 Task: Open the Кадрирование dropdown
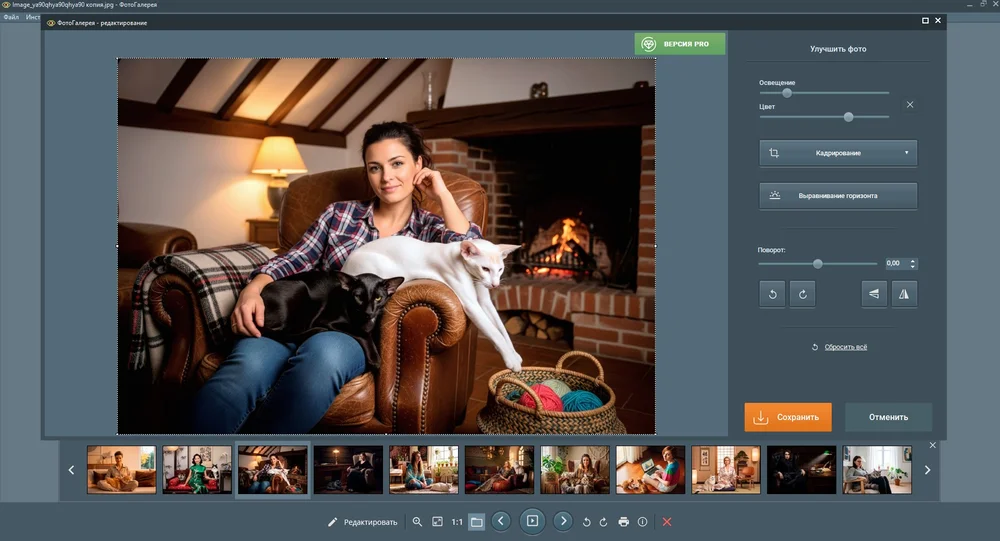click(x=837, y=153)
